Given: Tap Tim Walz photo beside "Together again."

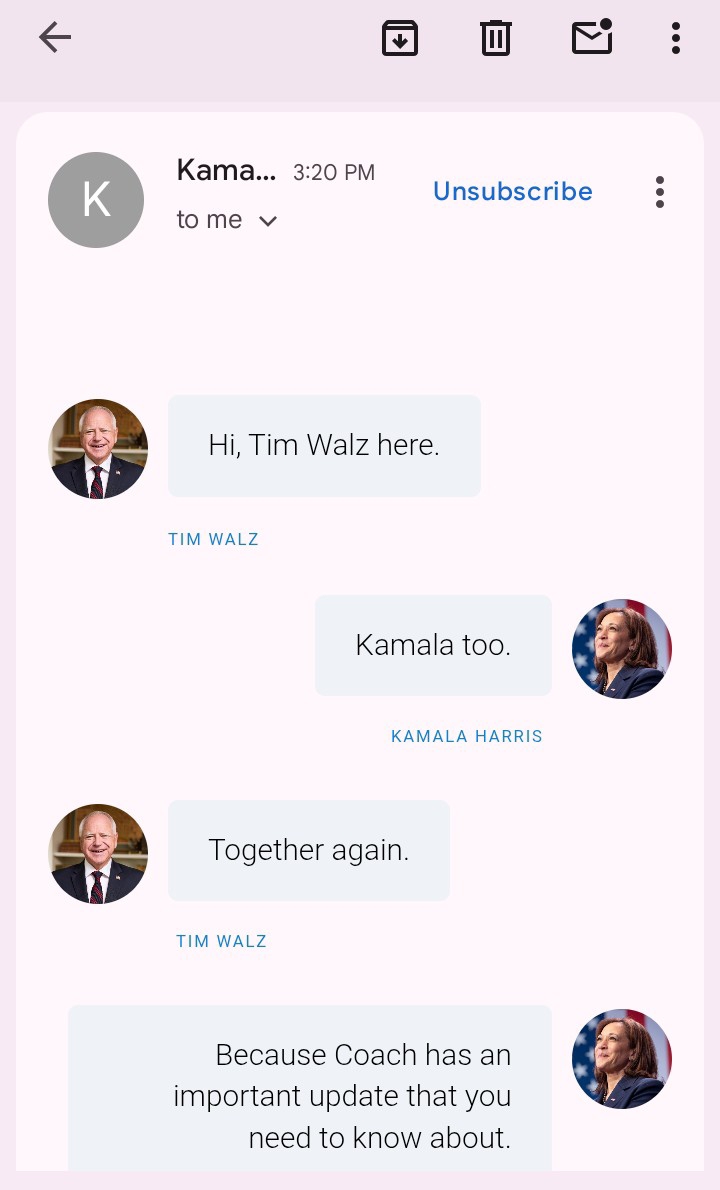Looking at the screenshot, I should 98,854.
